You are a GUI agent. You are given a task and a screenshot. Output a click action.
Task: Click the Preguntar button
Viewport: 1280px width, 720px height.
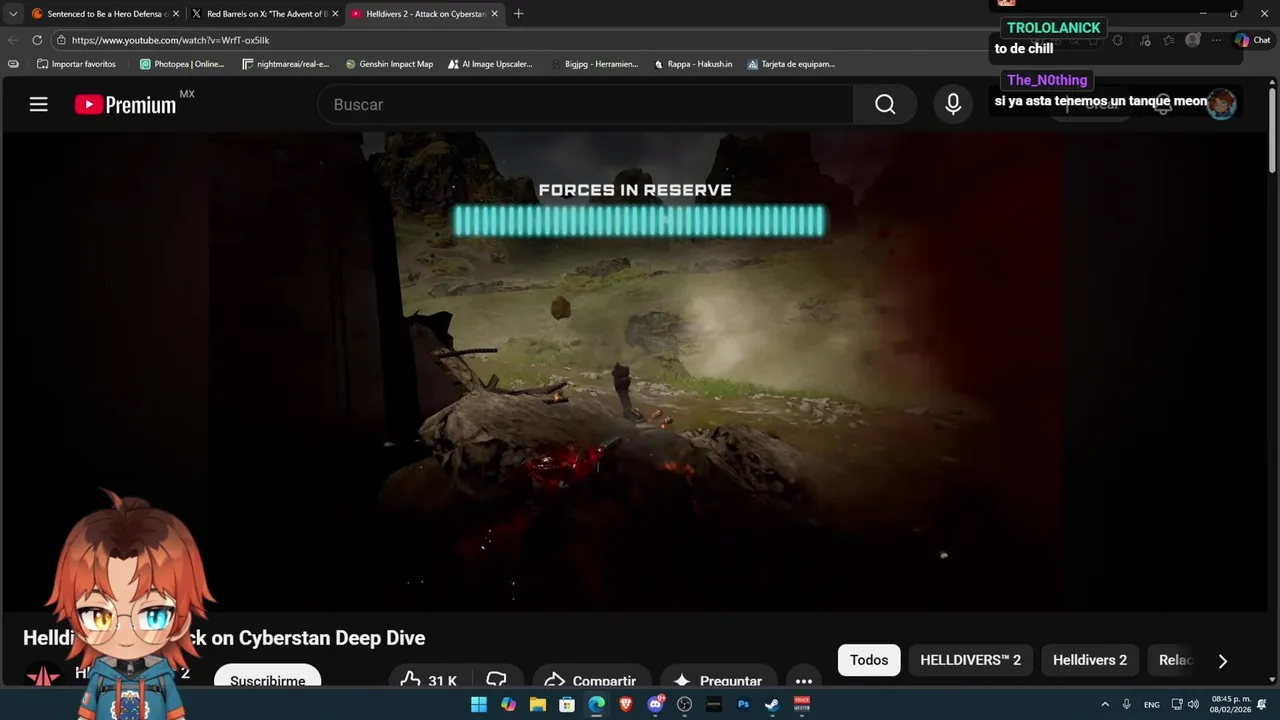(x=718, y=681)
